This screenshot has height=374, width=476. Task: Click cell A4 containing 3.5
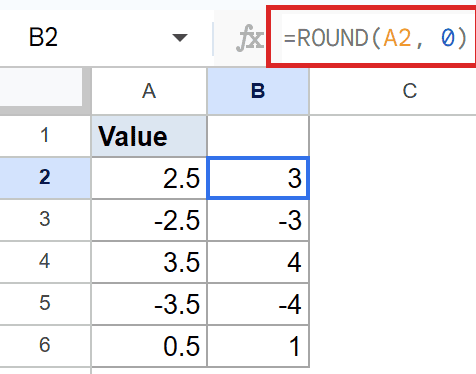pos(149,262)
